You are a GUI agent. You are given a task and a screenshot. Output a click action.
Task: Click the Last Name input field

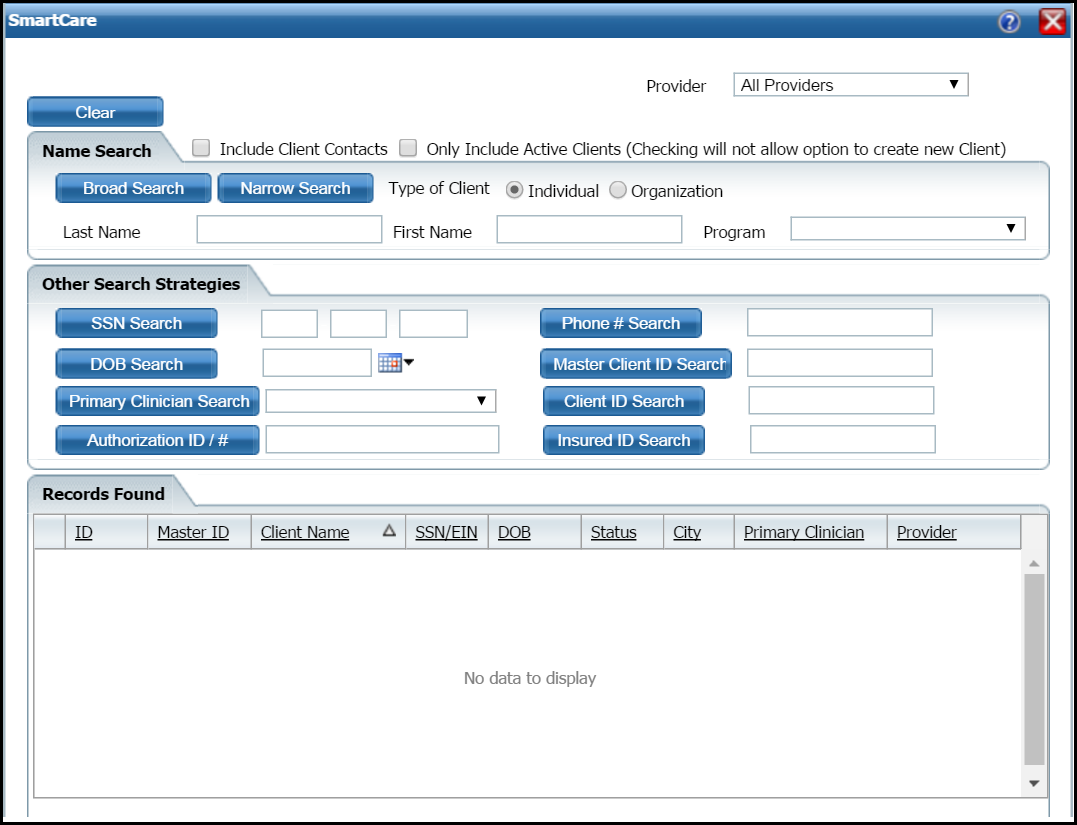[289, 230]
